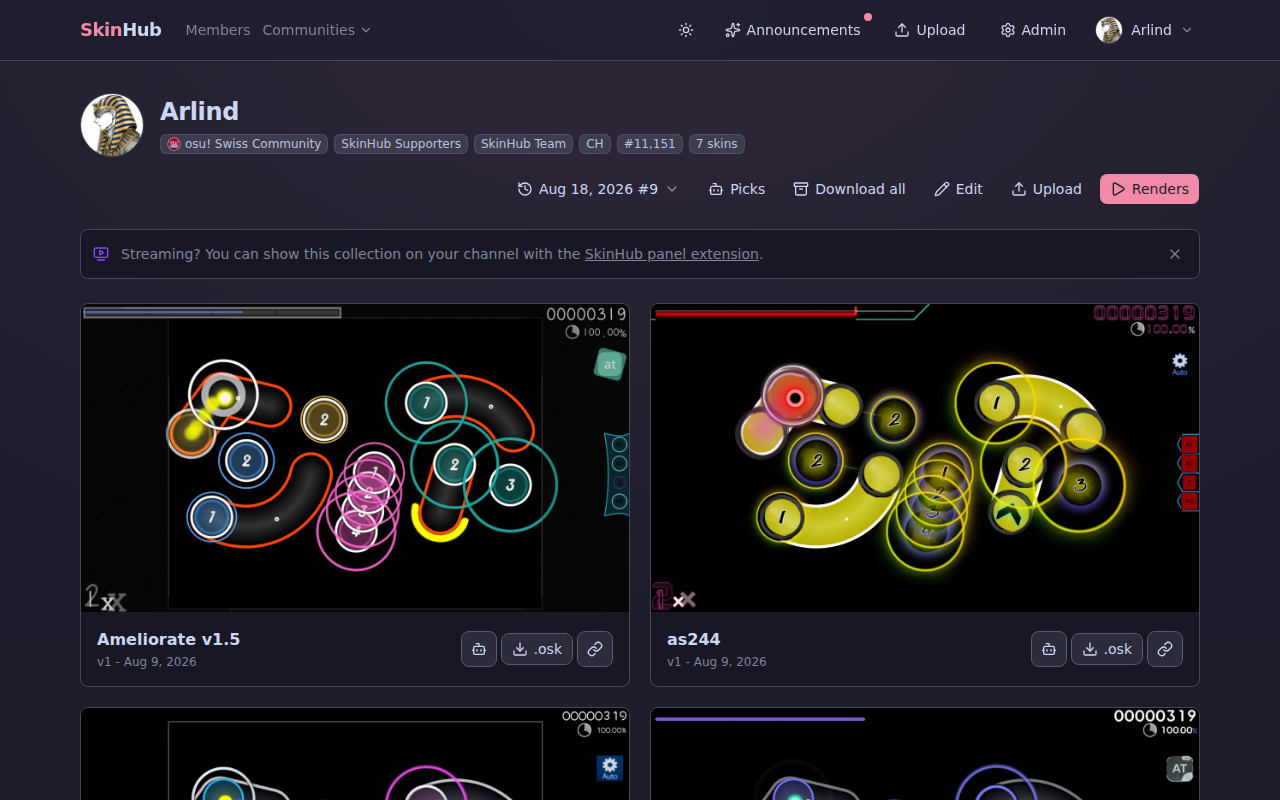
Task: Click the v1 - Aug 9, 2026 text under Ameliorate
Action: pos(147,662)
